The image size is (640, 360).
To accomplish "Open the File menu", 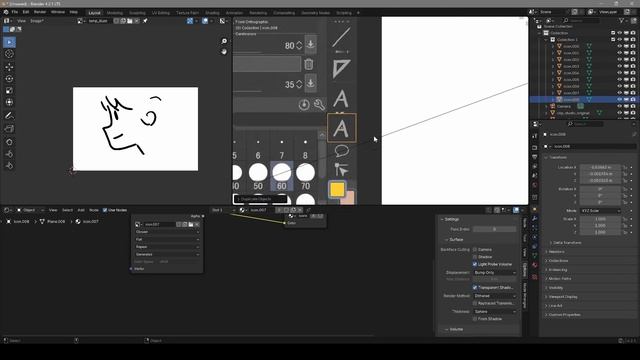I will point(15,12).
